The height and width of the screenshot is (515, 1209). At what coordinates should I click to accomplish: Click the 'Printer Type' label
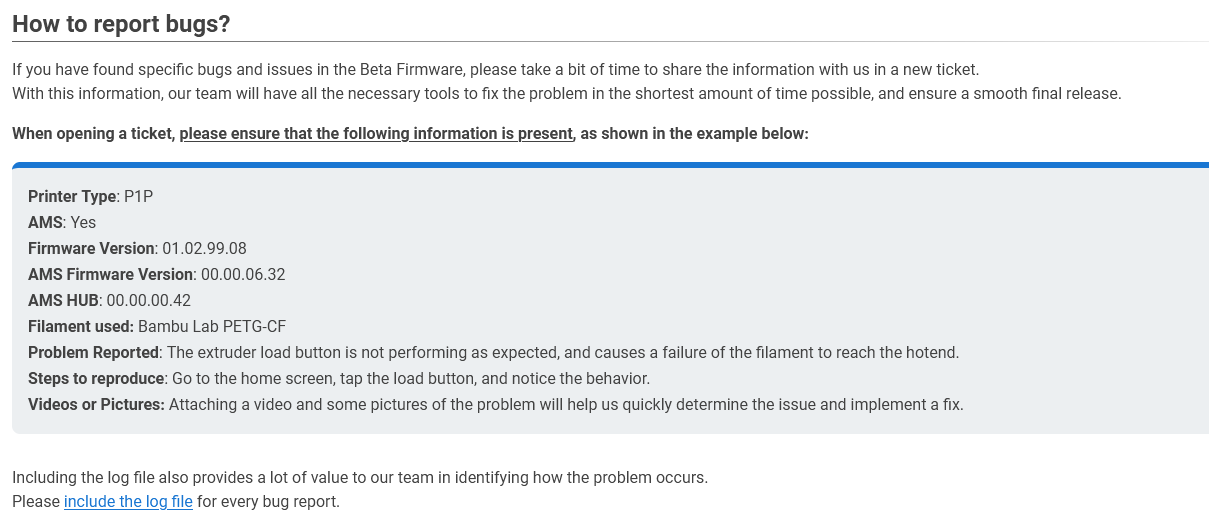pyautogui.click(x=72, y=196)
